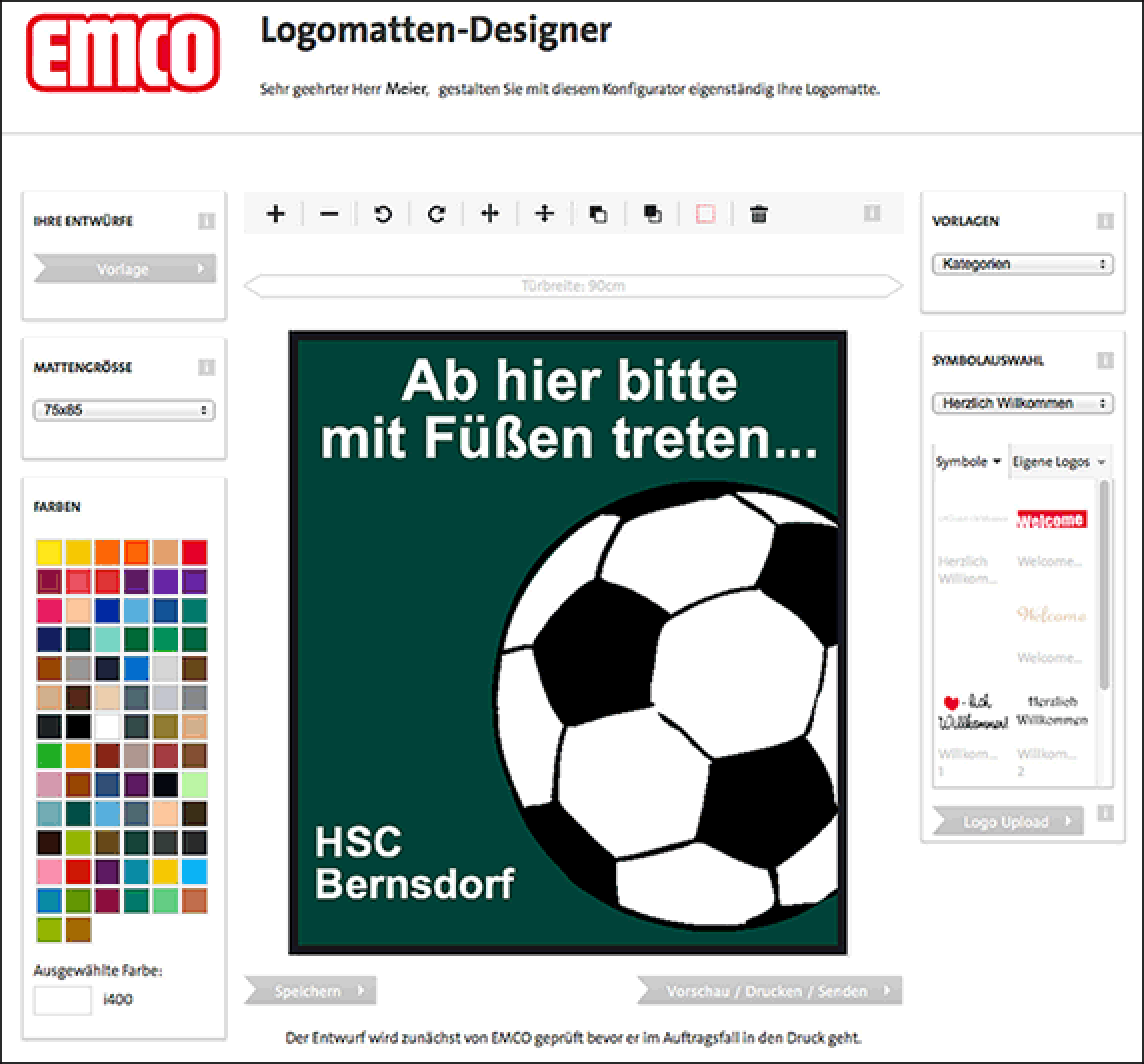Click the 'Willkom... 1' symbol label
Image resolution: width=1144 pixels, height=1064 pixels.
tap(967, 761)
